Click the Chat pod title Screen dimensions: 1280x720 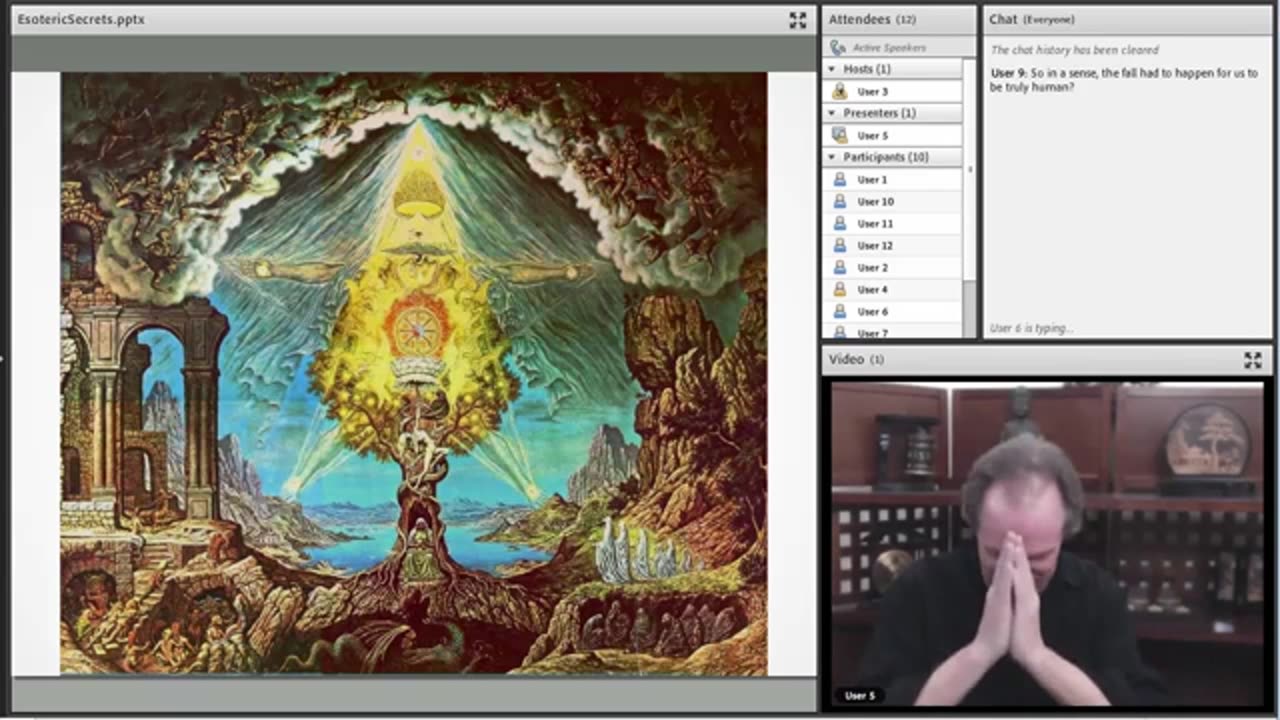tap(1003, 19)
